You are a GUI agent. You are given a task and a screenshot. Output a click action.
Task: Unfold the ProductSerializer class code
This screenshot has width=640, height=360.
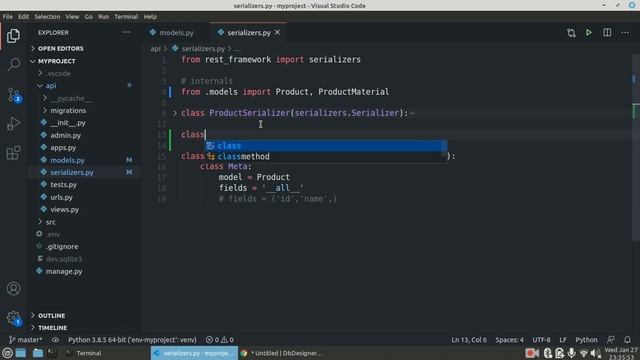pos(175,113)
